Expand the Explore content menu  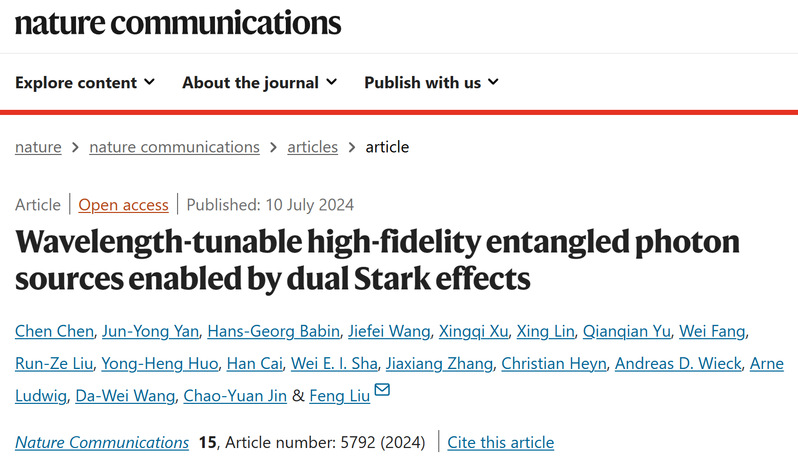point(85,82)
